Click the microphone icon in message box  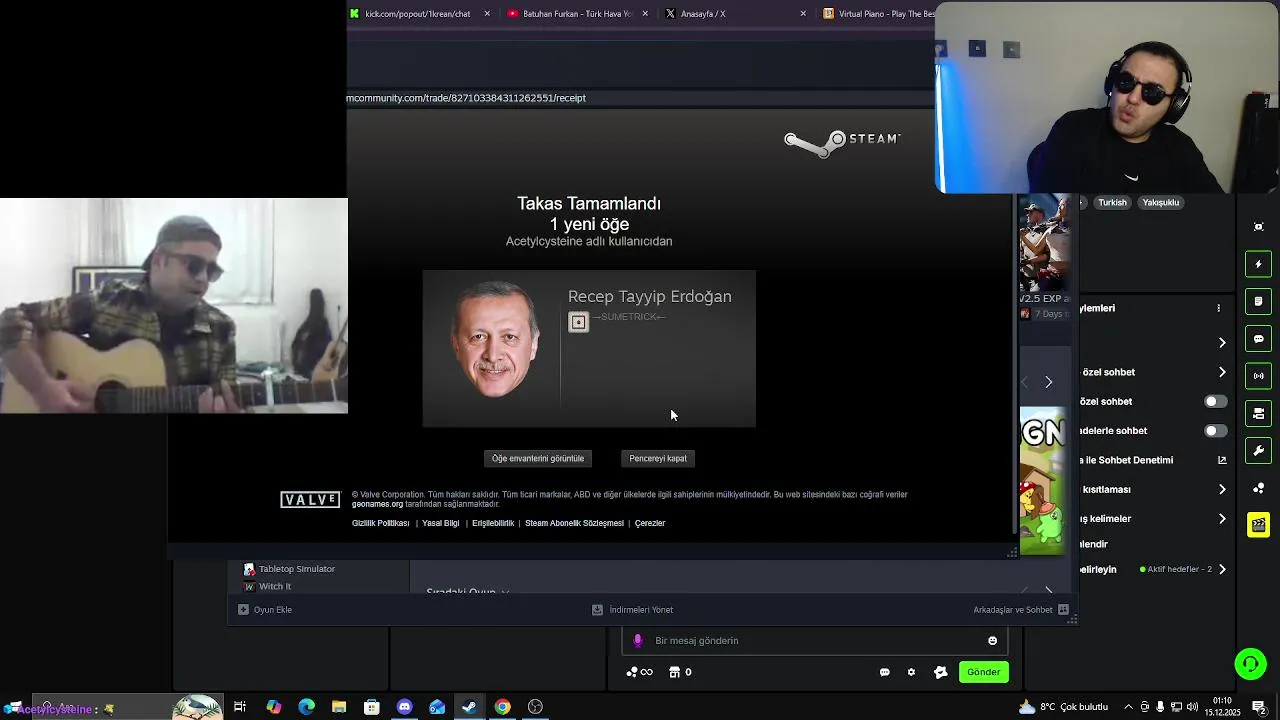(x=638, y=641)
